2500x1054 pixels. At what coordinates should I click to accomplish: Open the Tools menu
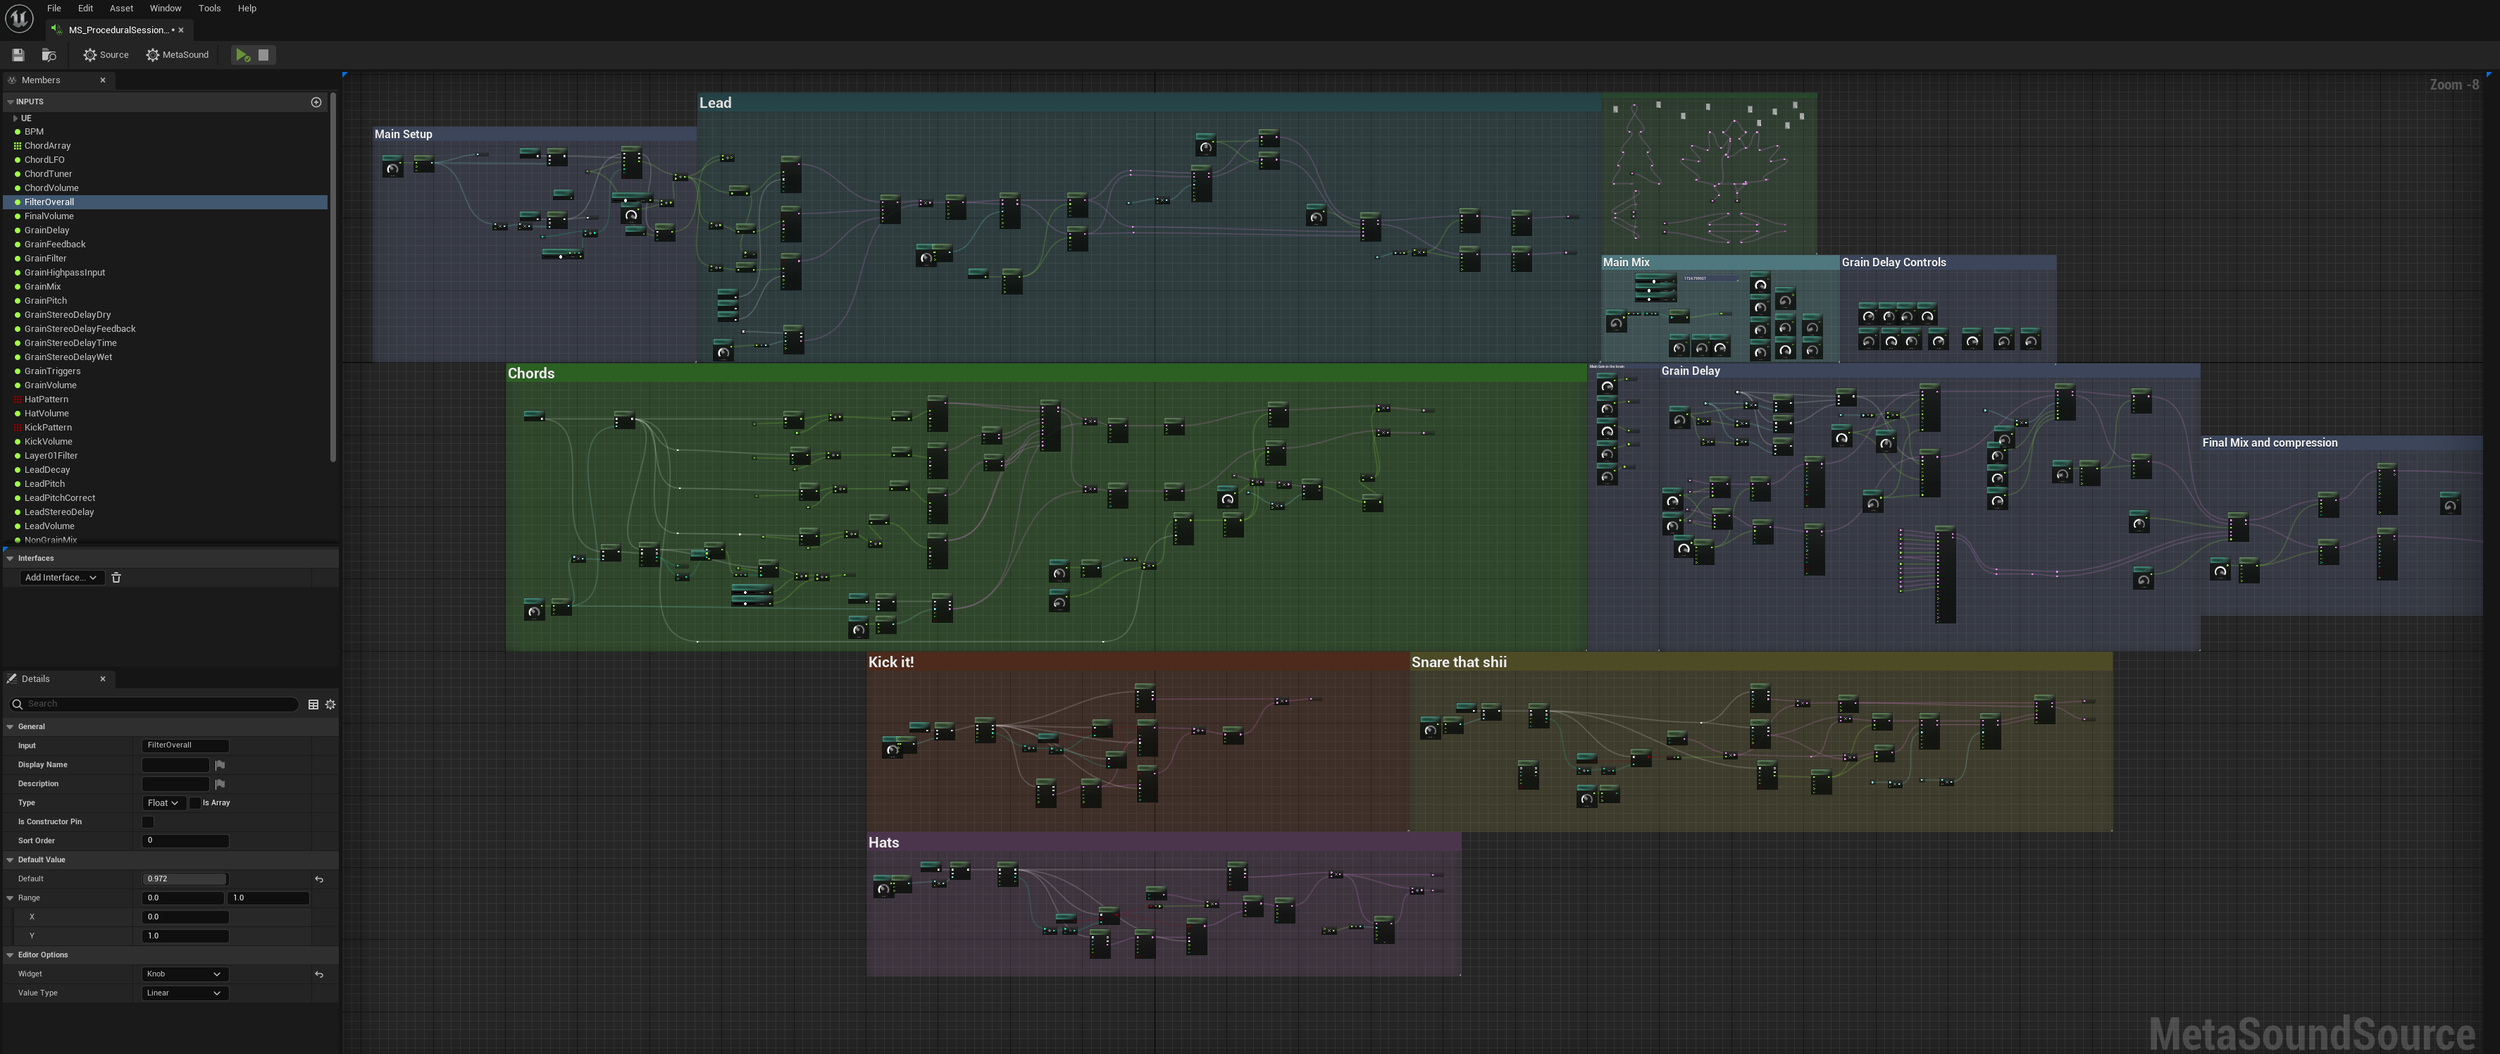click(210, 8)
